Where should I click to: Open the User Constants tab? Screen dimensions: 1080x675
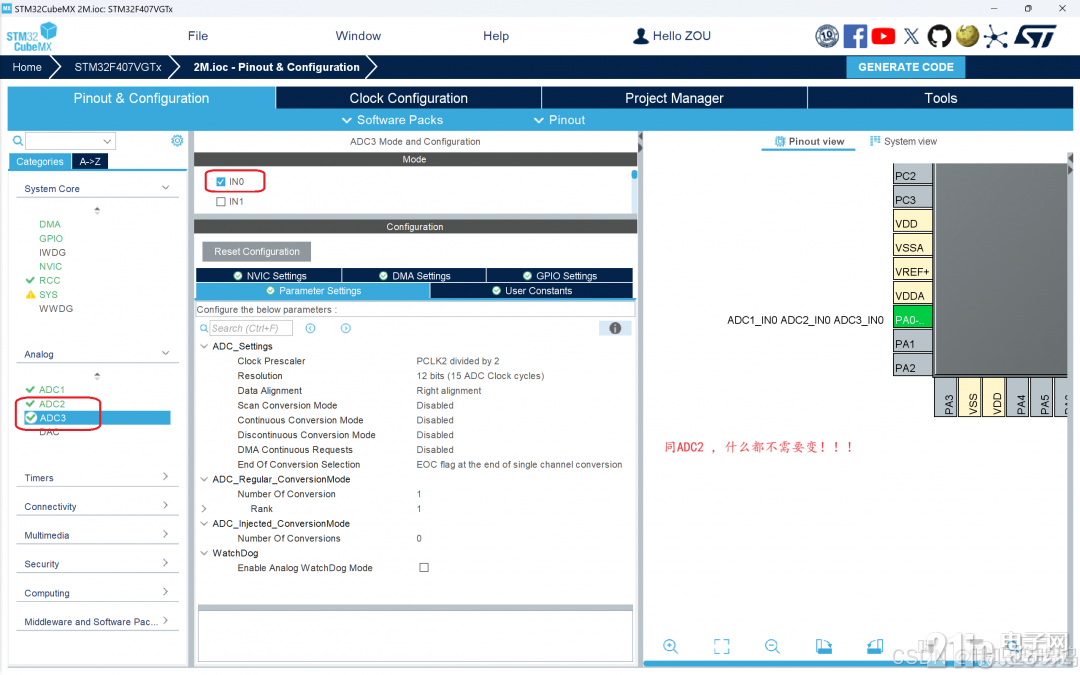click(x=532, y=291)
